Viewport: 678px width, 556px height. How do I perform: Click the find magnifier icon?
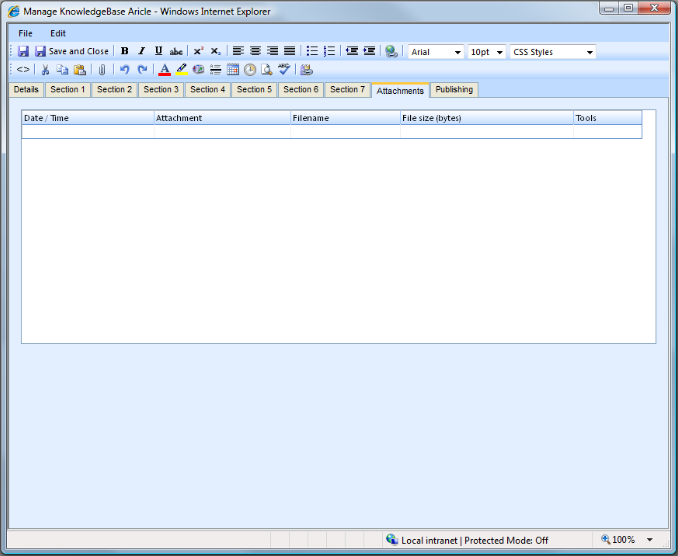267,69
